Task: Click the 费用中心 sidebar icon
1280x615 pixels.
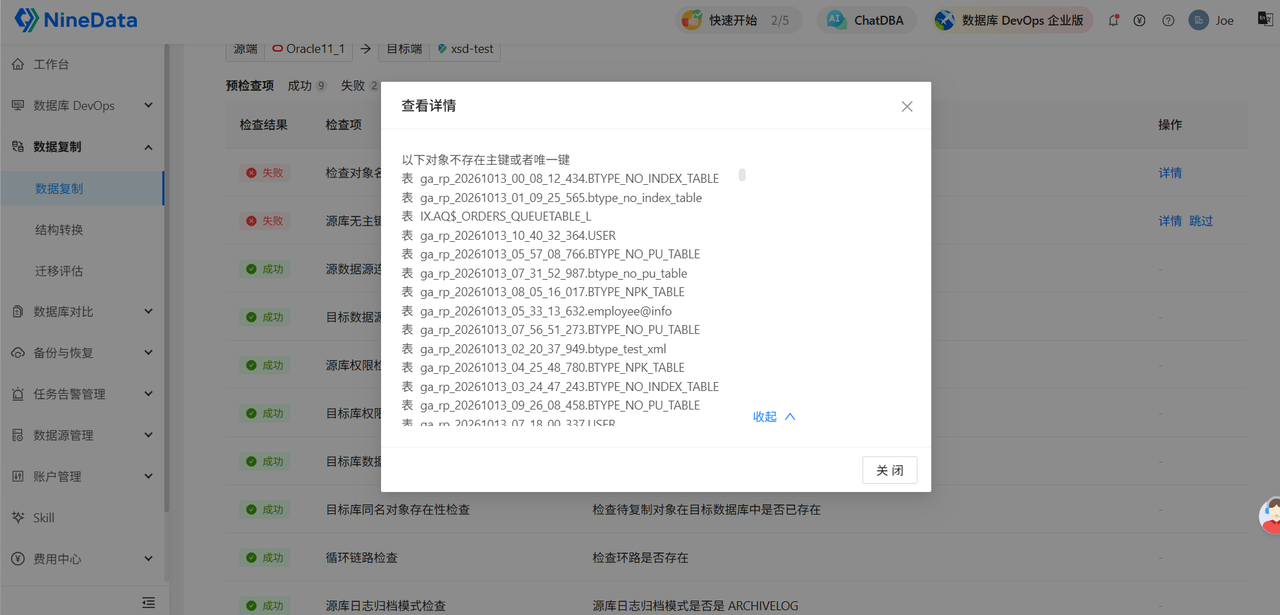Action: point(18,559)
